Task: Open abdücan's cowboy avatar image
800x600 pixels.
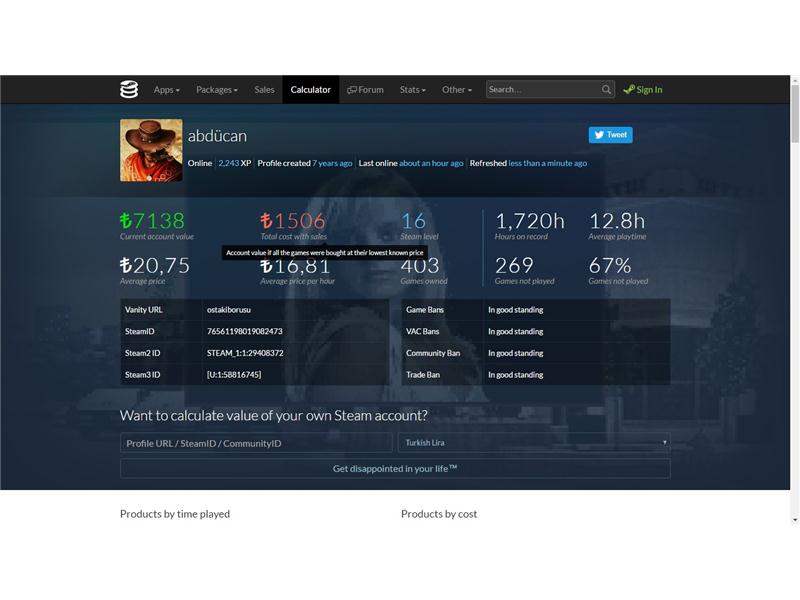Action: pos(151,150)
